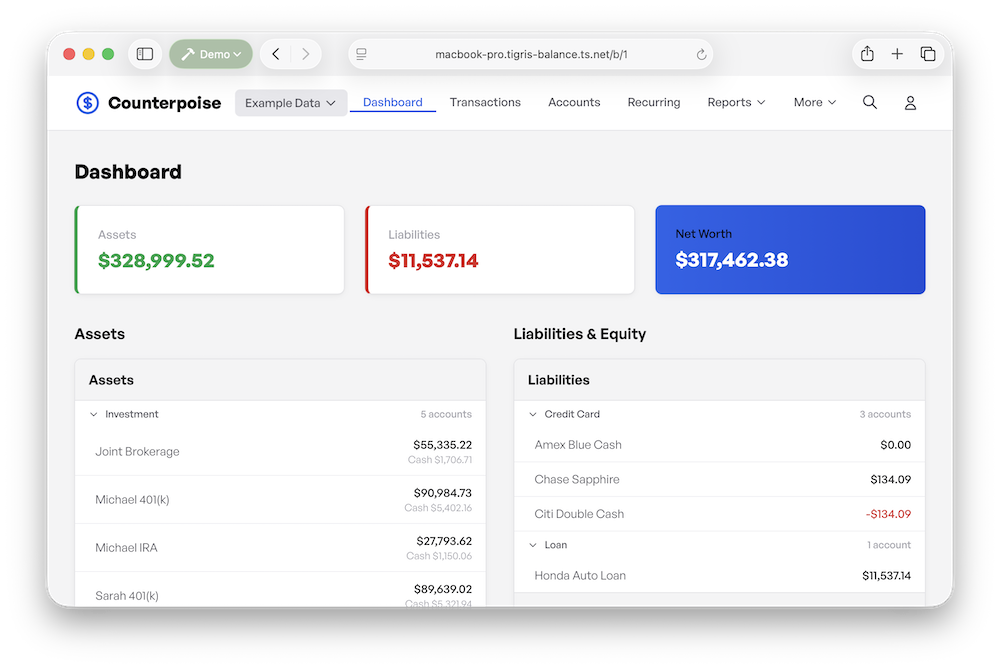1000x669 pixels.
Task: Go back with the browser back arrow
Action: (276, 54)
